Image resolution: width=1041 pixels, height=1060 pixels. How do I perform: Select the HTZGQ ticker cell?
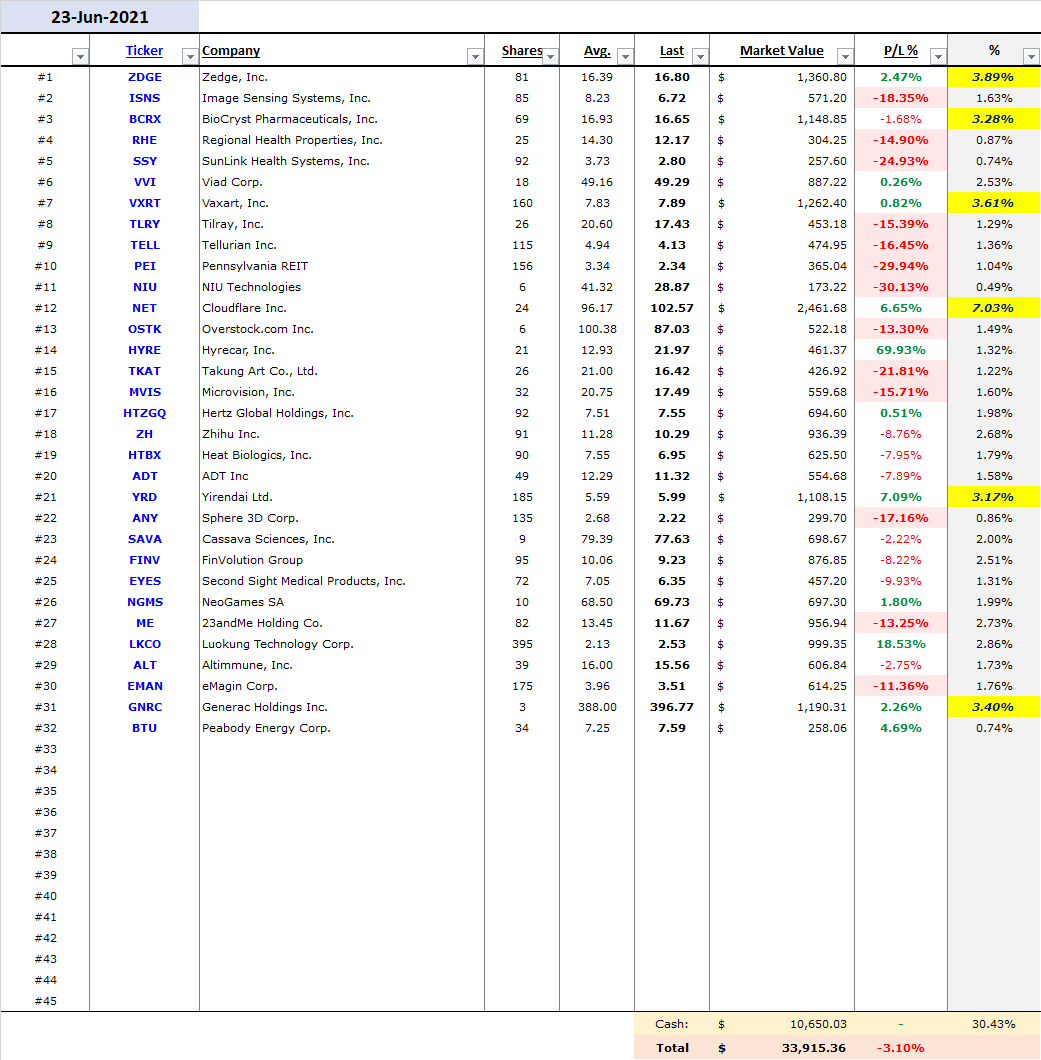point(145,413)
